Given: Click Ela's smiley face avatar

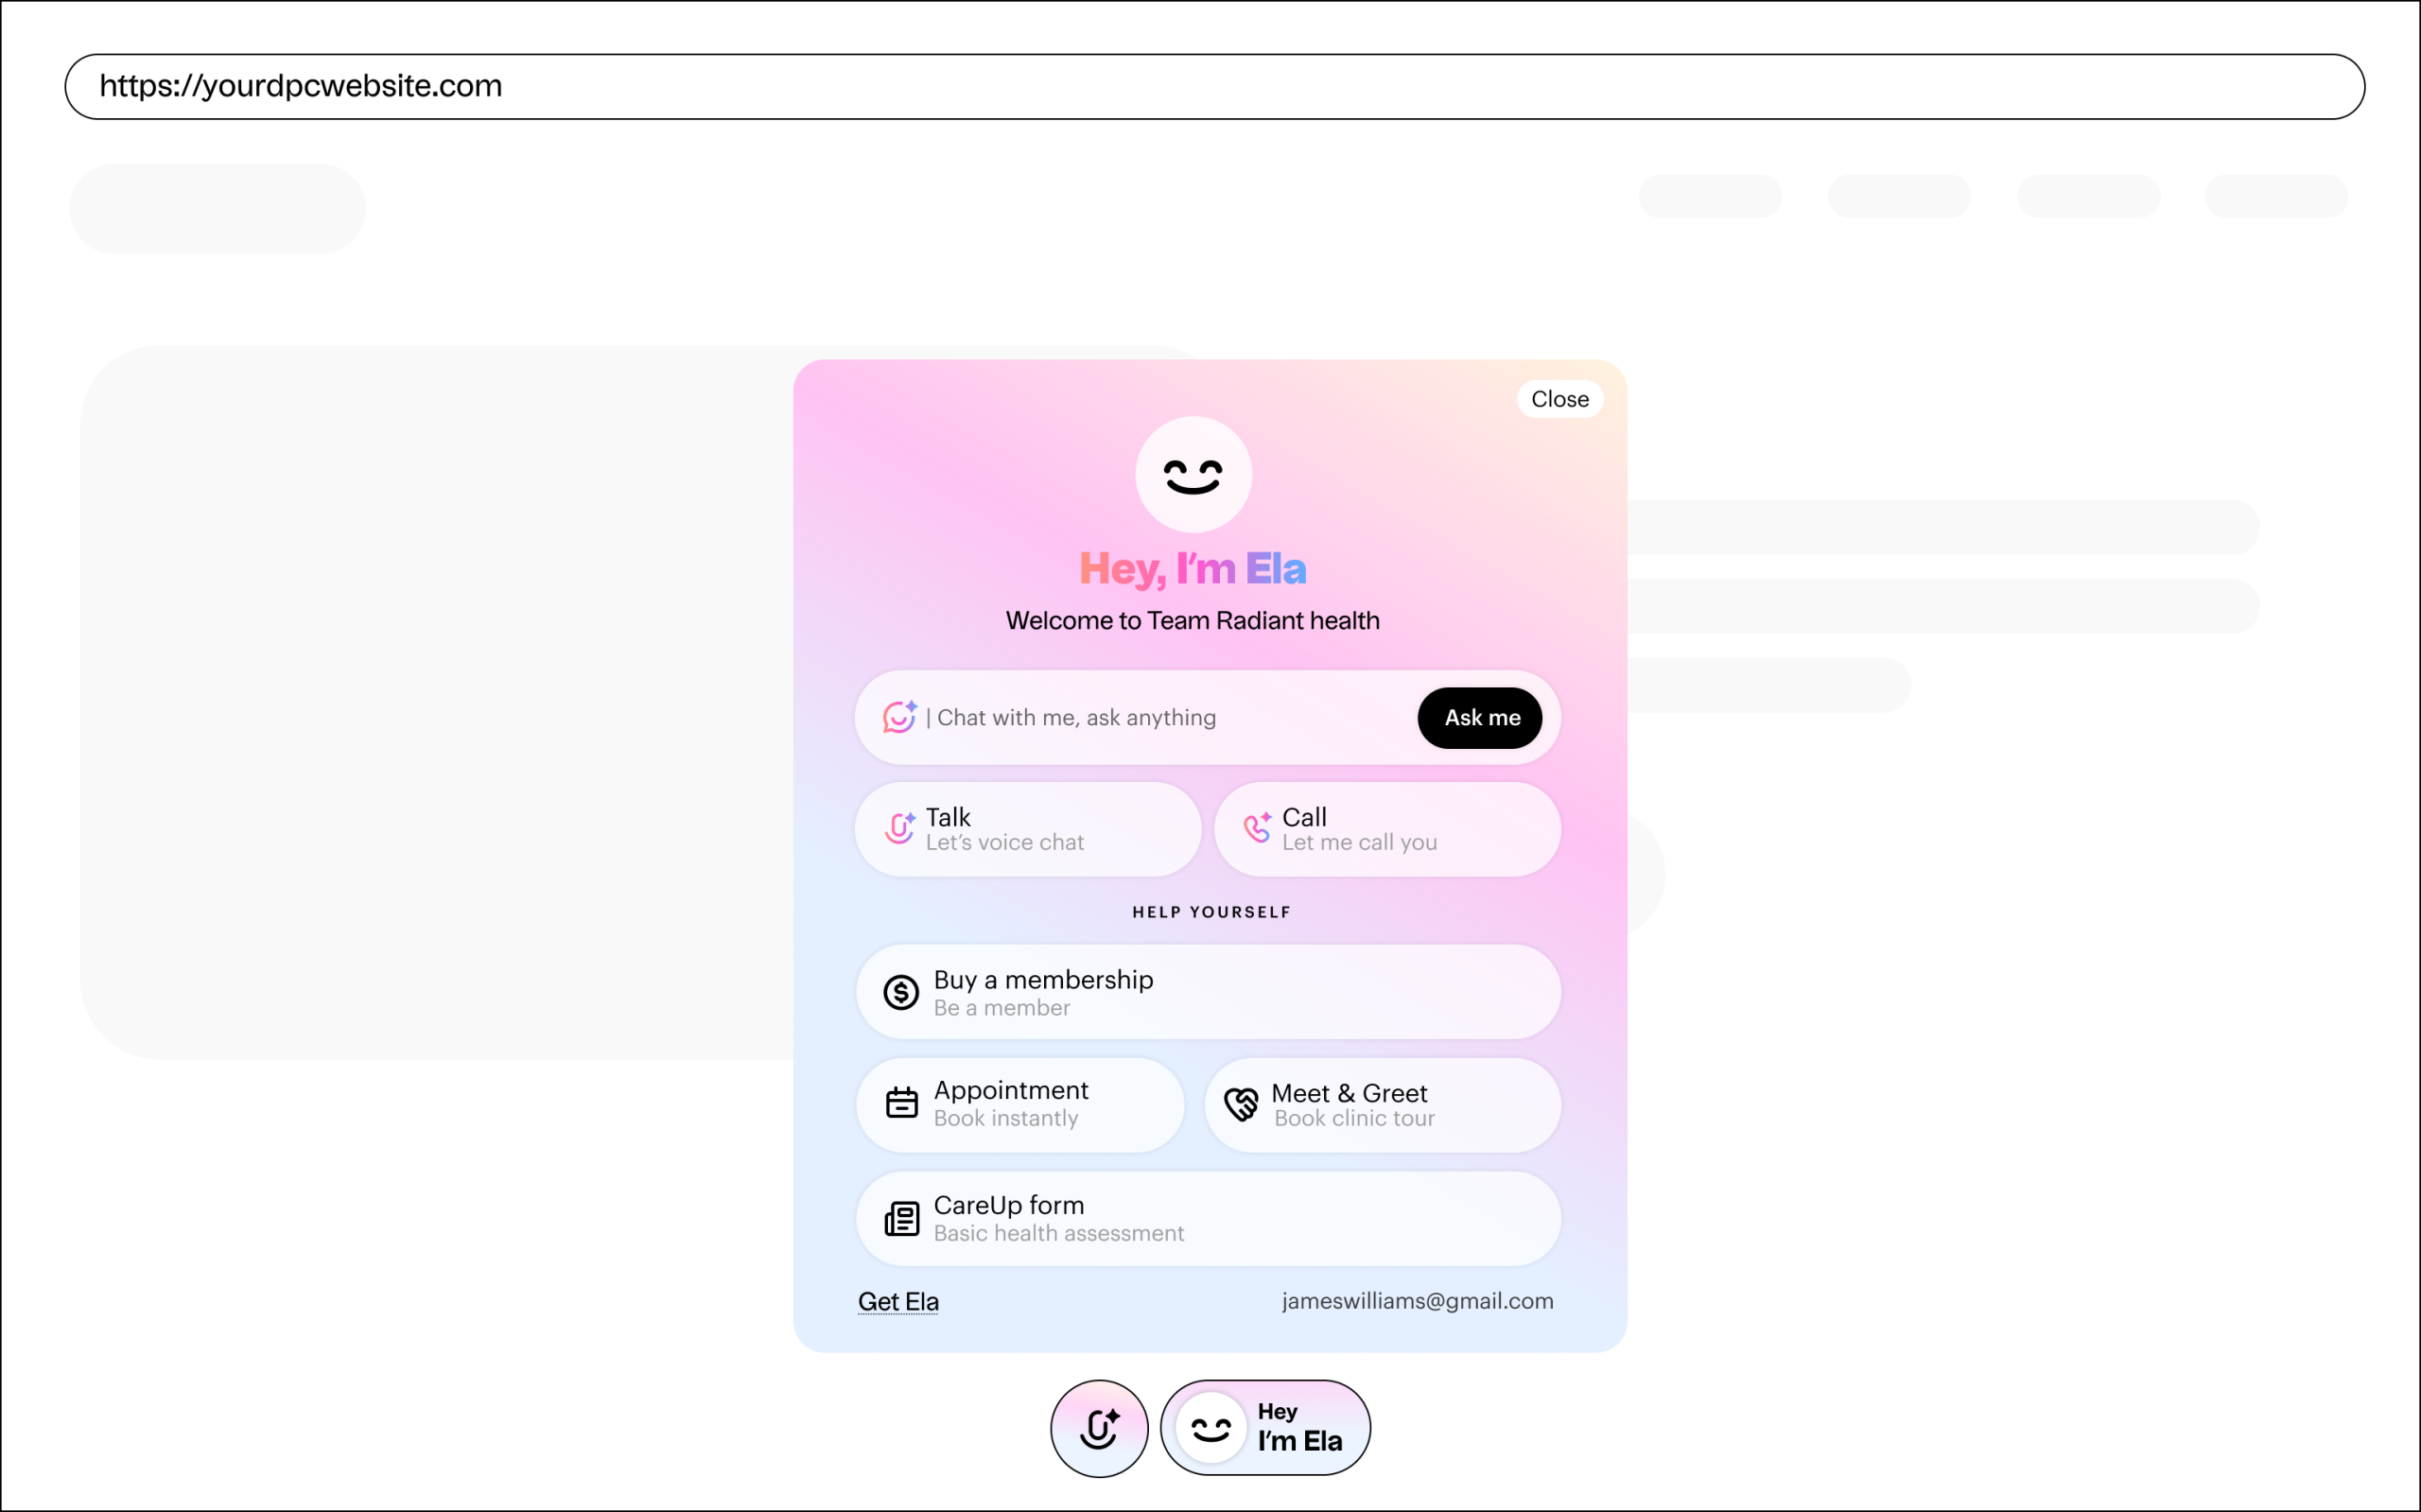Looking at the screenshot, I should (x=1193, y=475).
